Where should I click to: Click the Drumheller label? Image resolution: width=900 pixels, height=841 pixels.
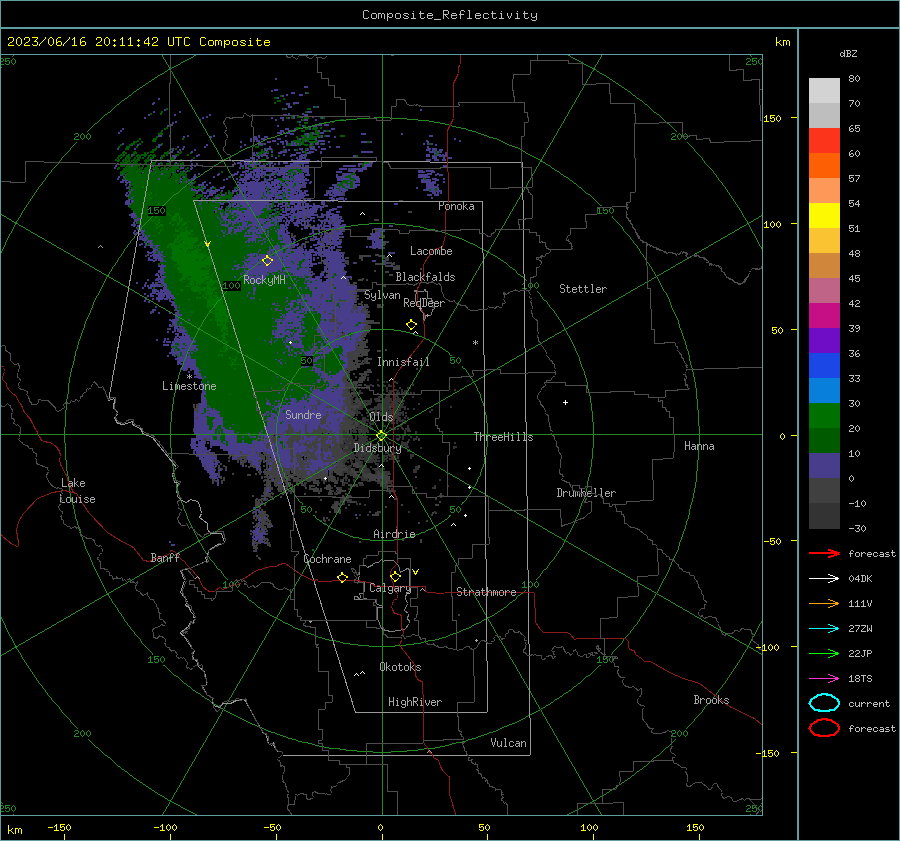pos(586,493)
